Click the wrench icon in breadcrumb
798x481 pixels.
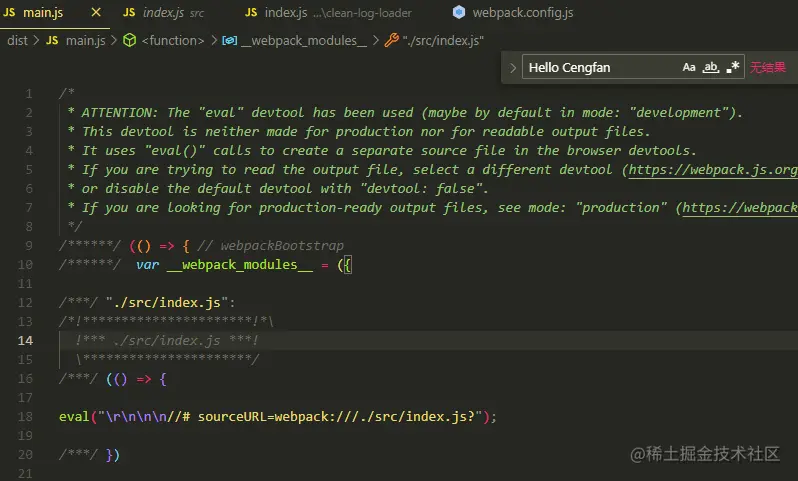point(391,40)
